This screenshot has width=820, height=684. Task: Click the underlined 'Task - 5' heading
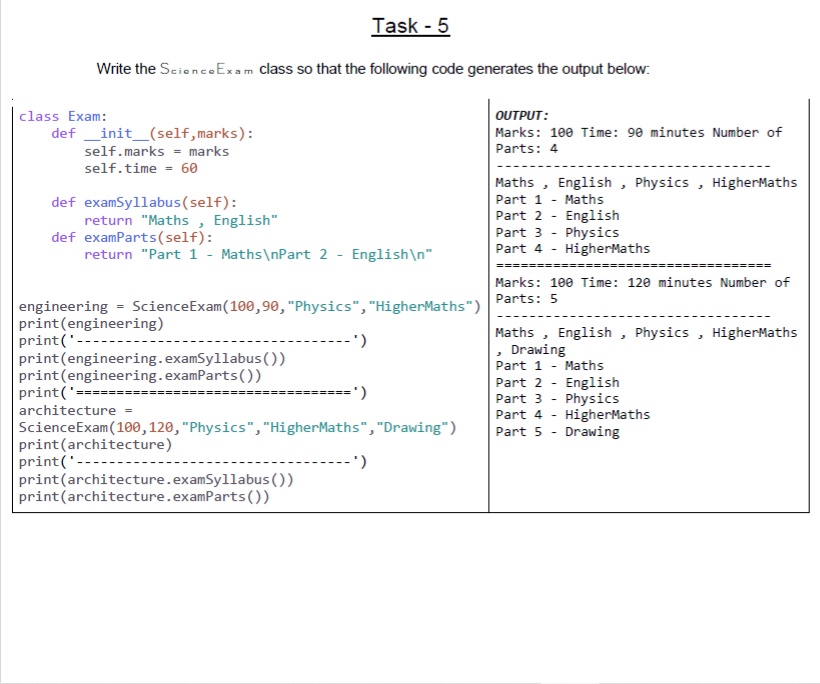pyautogui.click(x=411, y=25)
